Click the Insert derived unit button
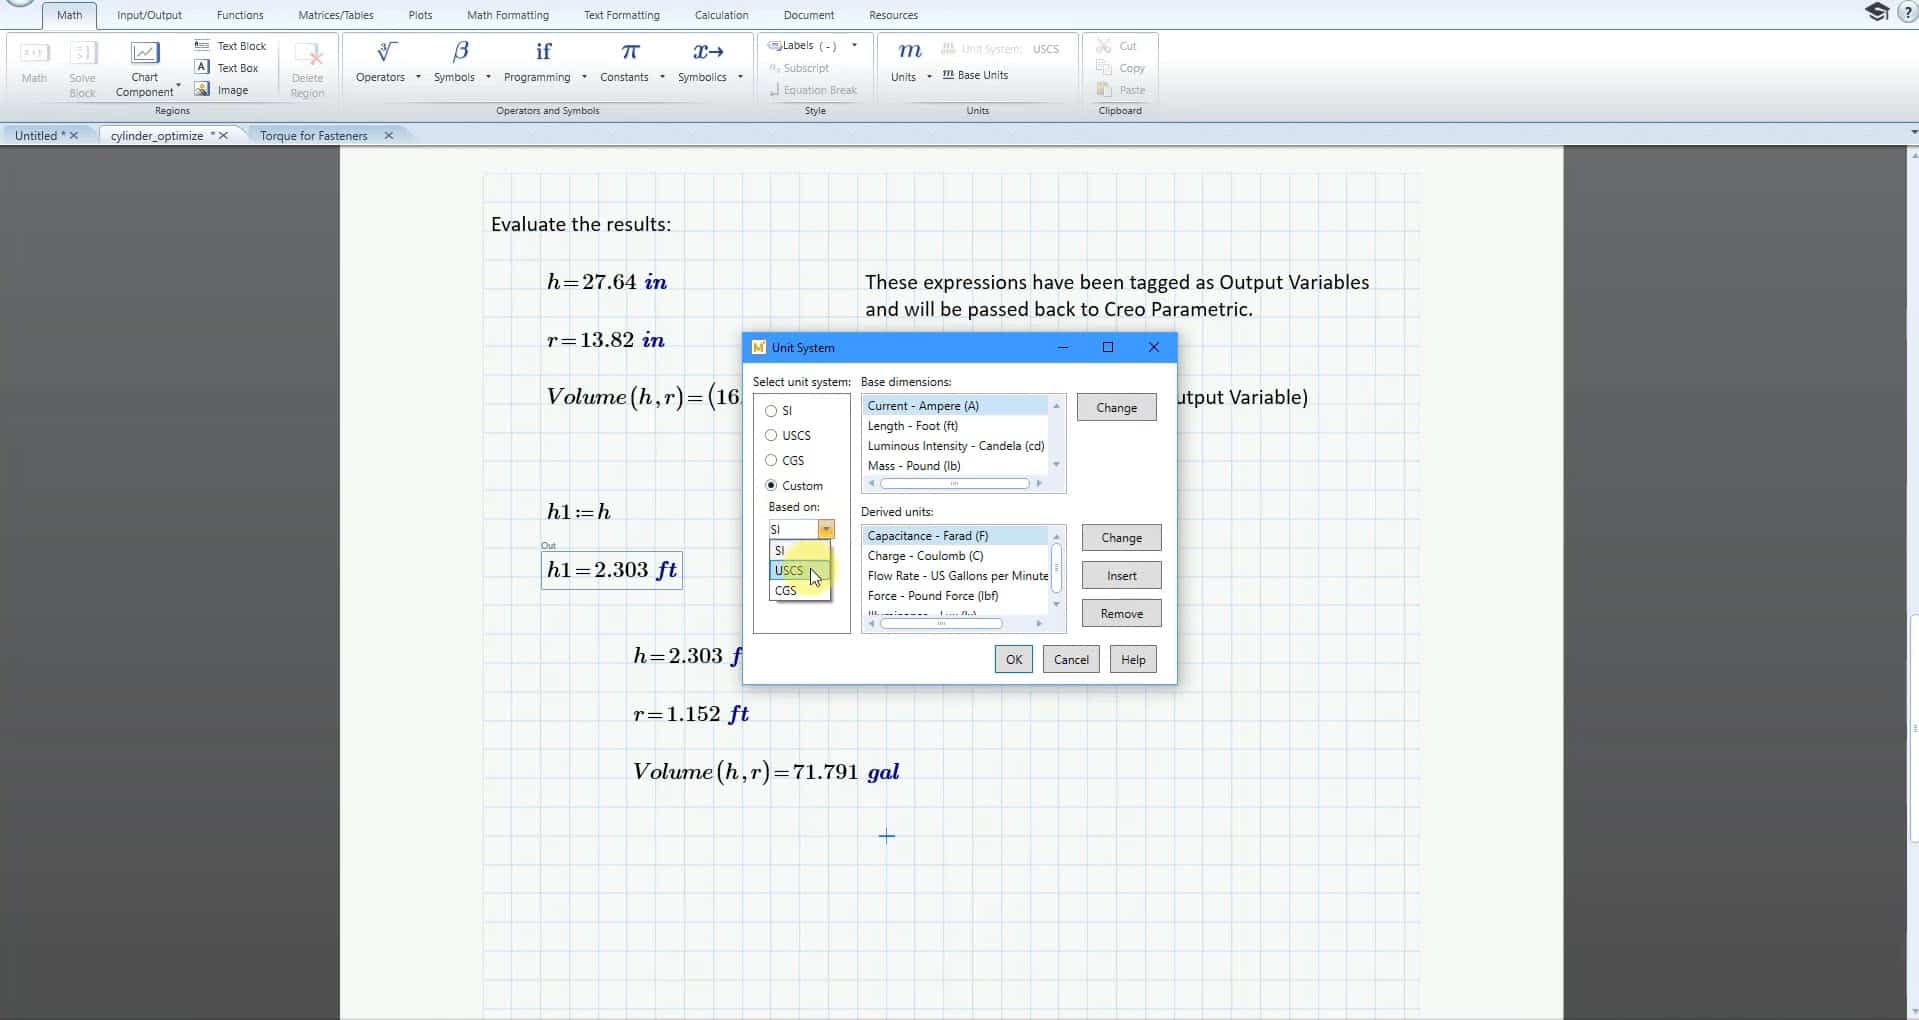The width and height of the screenshot is (1919, 1020). [x=1121, y=576]
